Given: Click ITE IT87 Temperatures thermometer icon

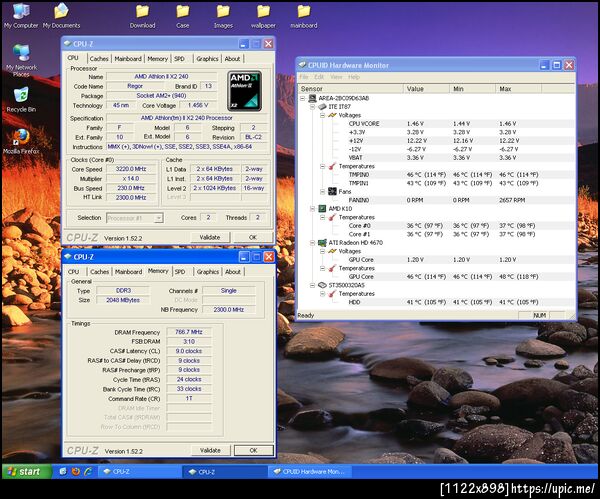Looking at the screenshot, I should (332, 166).
